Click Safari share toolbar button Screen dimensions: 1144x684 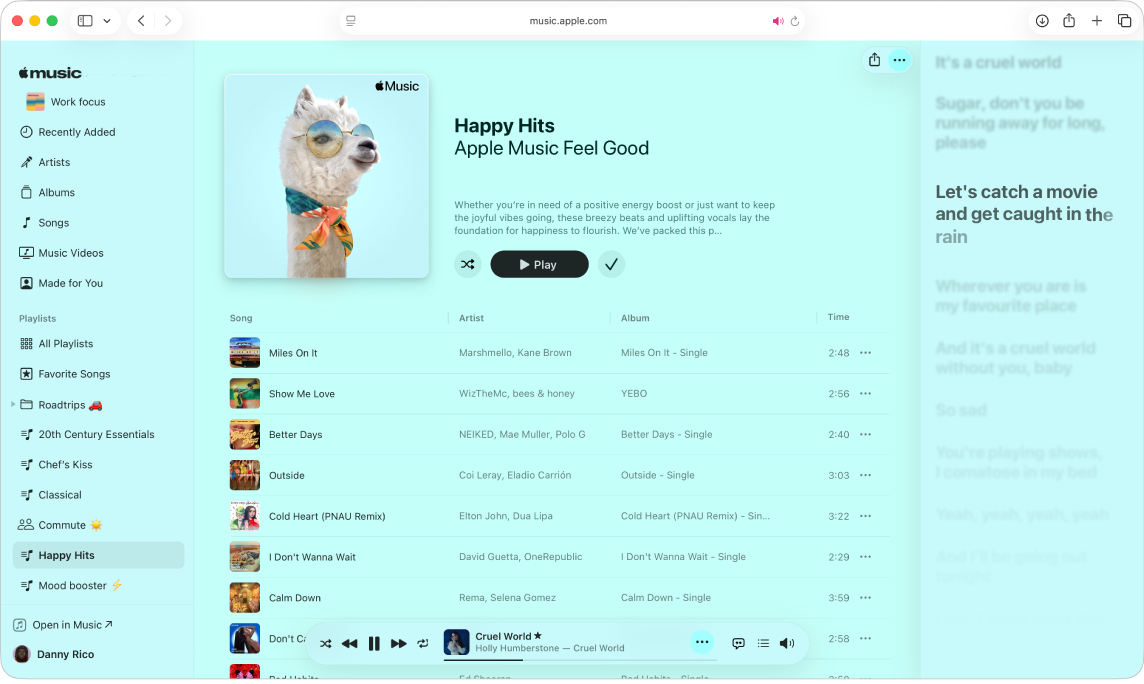(1069, 20)
